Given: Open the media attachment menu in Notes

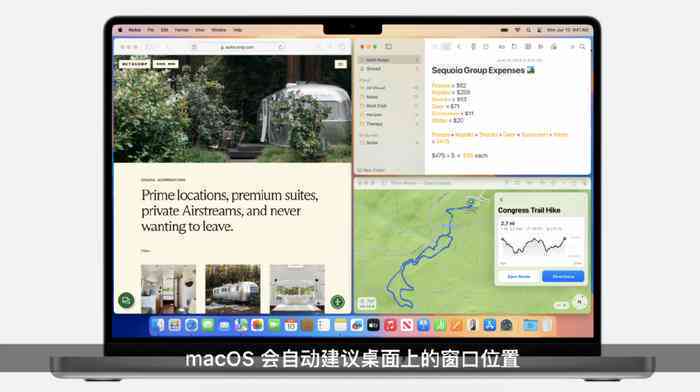Looking at the screenshot, I should (541, 46).
